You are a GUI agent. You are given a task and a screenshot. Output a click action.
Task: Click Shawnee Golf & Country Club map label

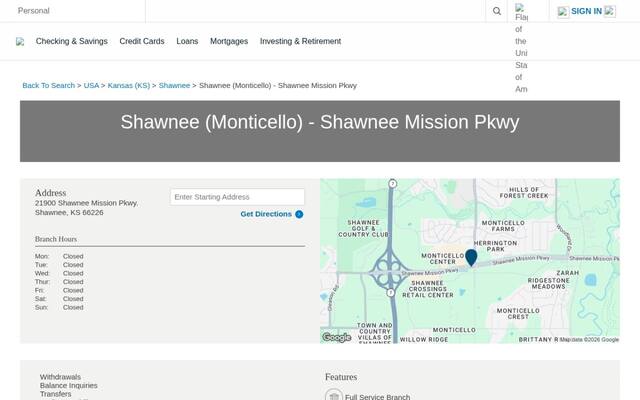pos(364,229)
